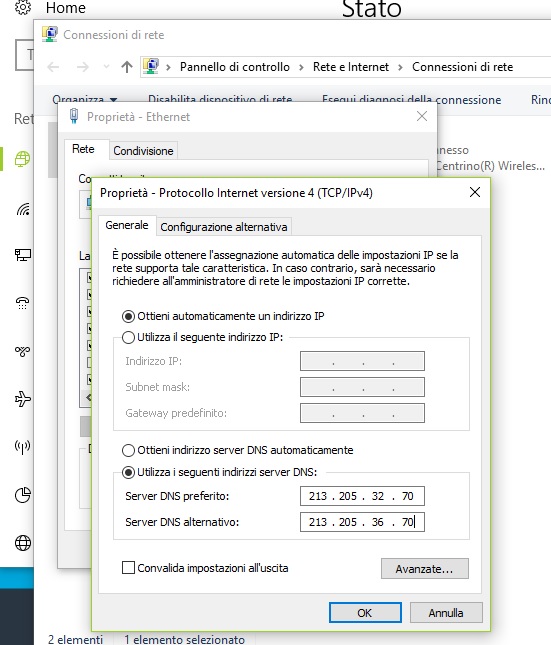Click the Server DNS alternativo field
Viewport: 551px width, 645px height.
[x=362, y=522]
